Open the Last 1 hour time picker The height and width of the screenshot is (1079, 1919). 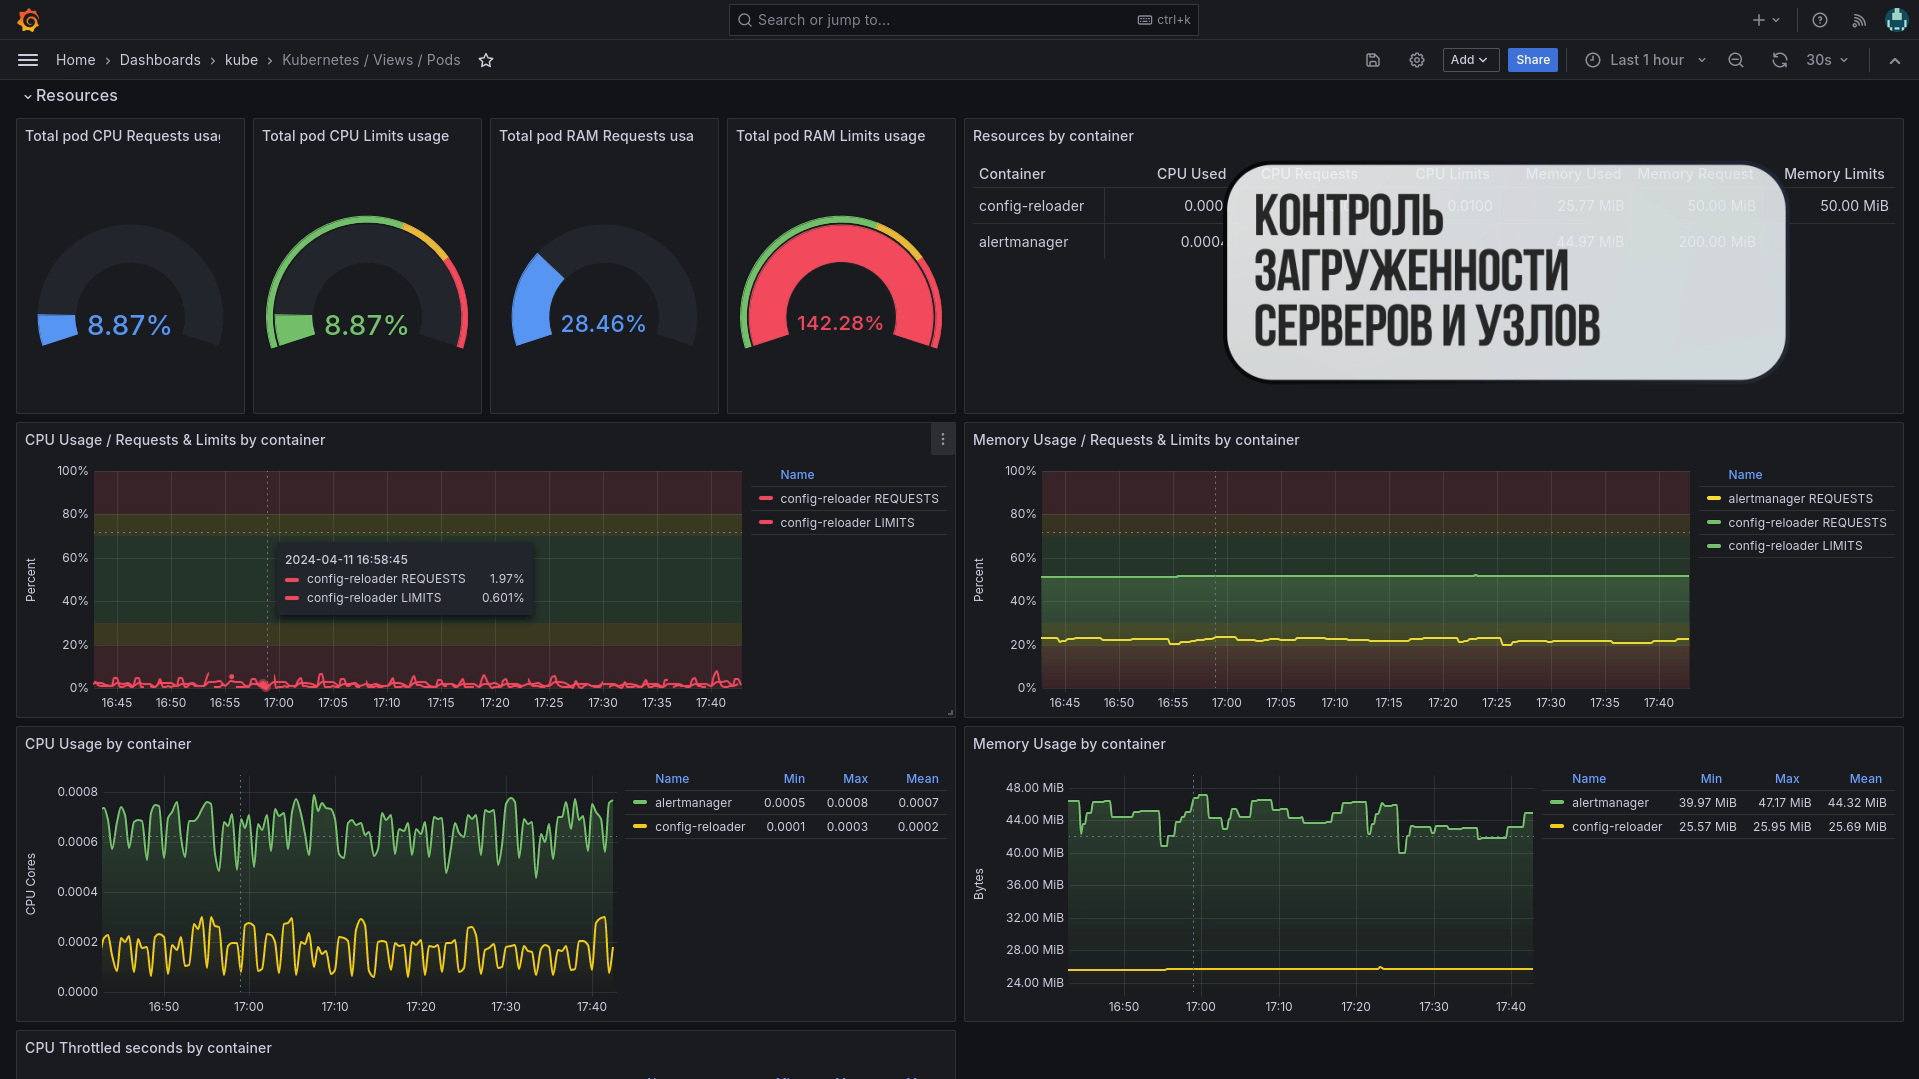pos(1646,60)
